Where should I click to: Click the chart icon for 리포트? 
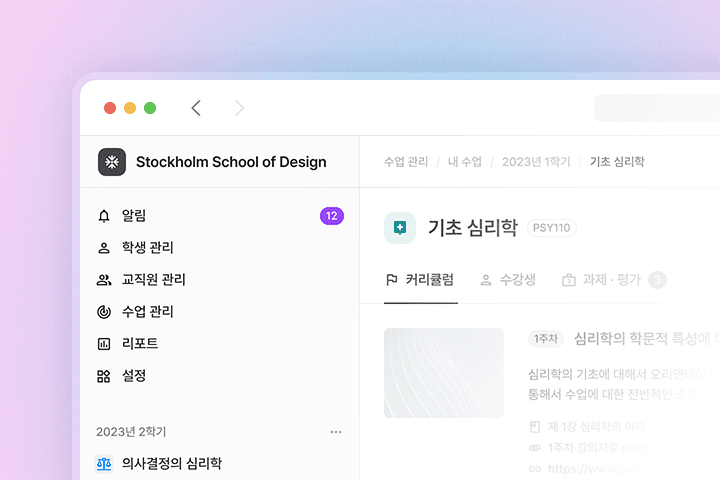pyautogui.click(x=104, y=344)
